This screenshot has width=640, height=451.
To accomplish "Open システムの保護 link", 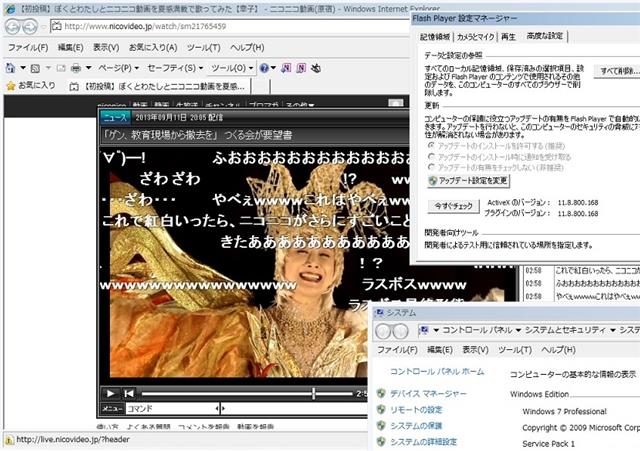I will (416, 426).
